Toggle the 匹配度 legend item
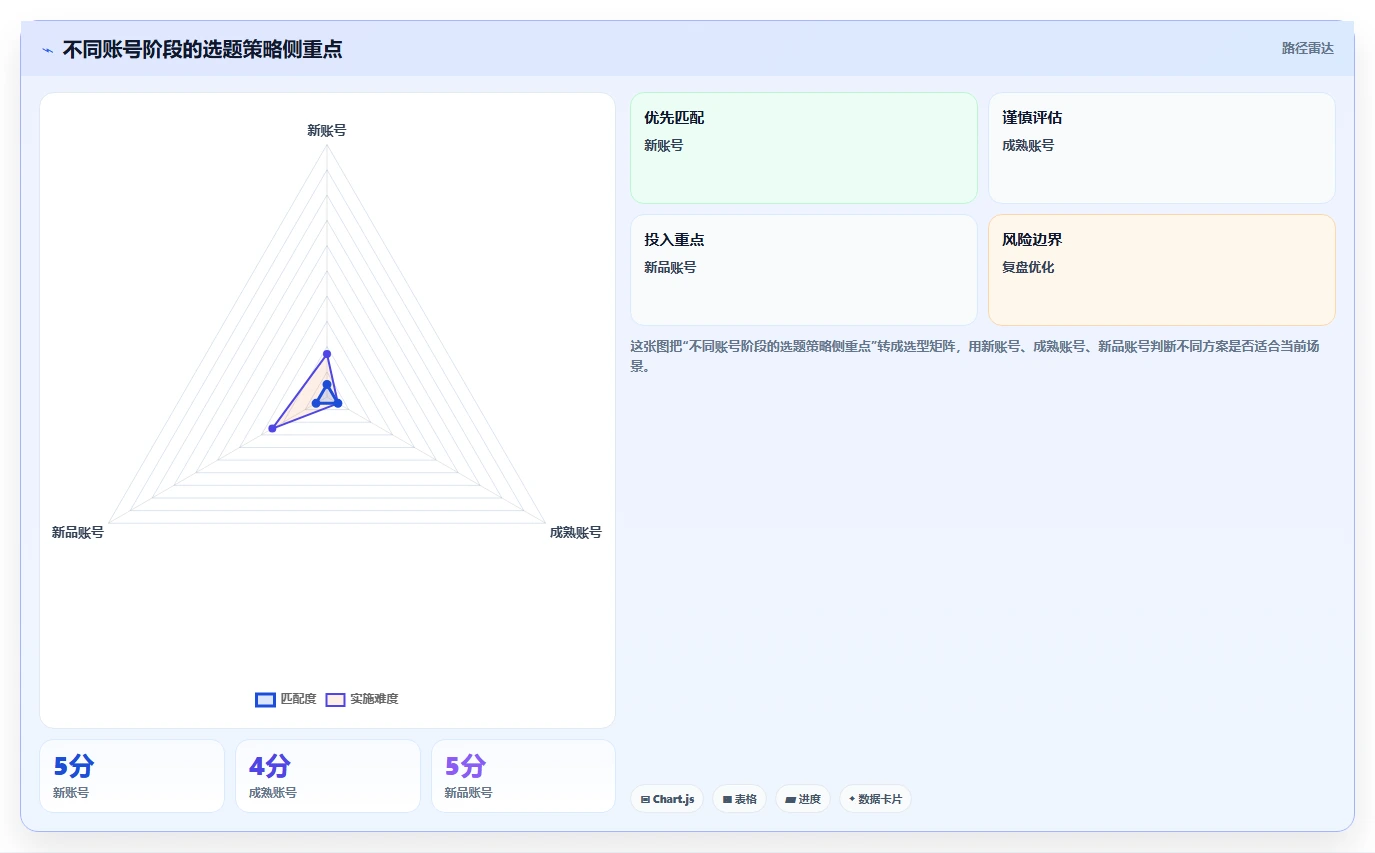The width and height of the screenshot is (1375, 853). (x=286, y=699)
